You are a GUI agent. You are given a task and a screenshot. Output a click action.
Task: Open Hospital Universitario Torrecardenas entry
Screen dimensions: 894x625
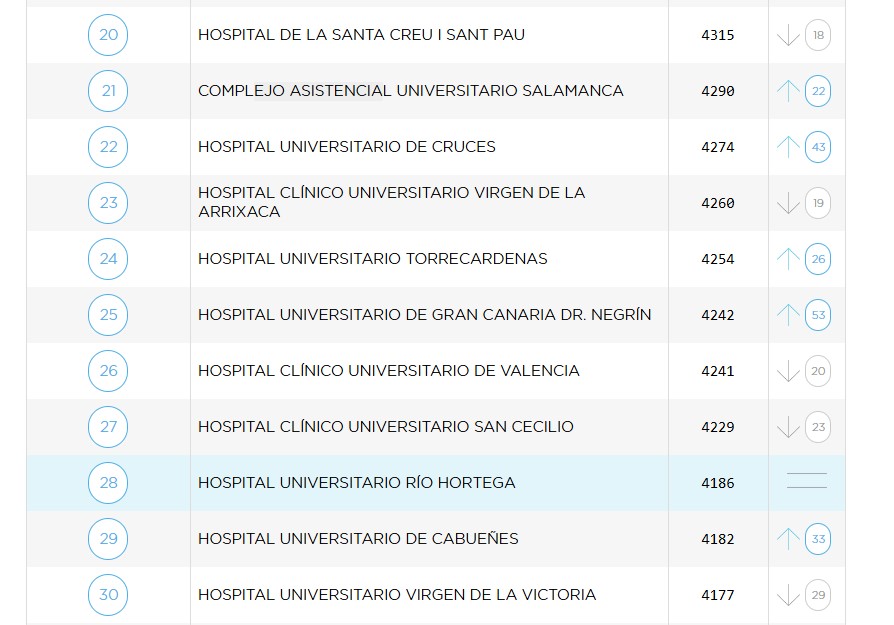pos(372,259)
